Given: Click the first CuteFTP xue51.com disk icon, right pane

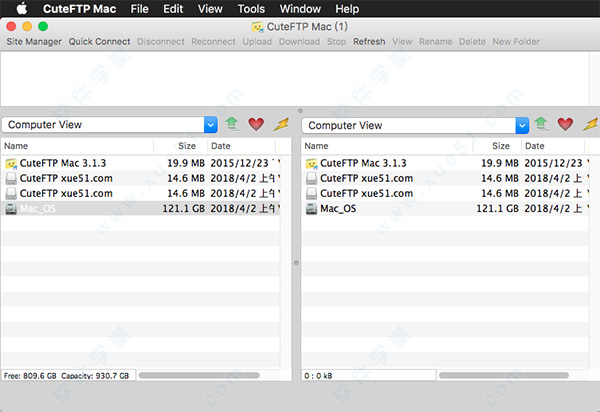Looking at the screenshot, I should pyautogui.click(x=311, y=179).
